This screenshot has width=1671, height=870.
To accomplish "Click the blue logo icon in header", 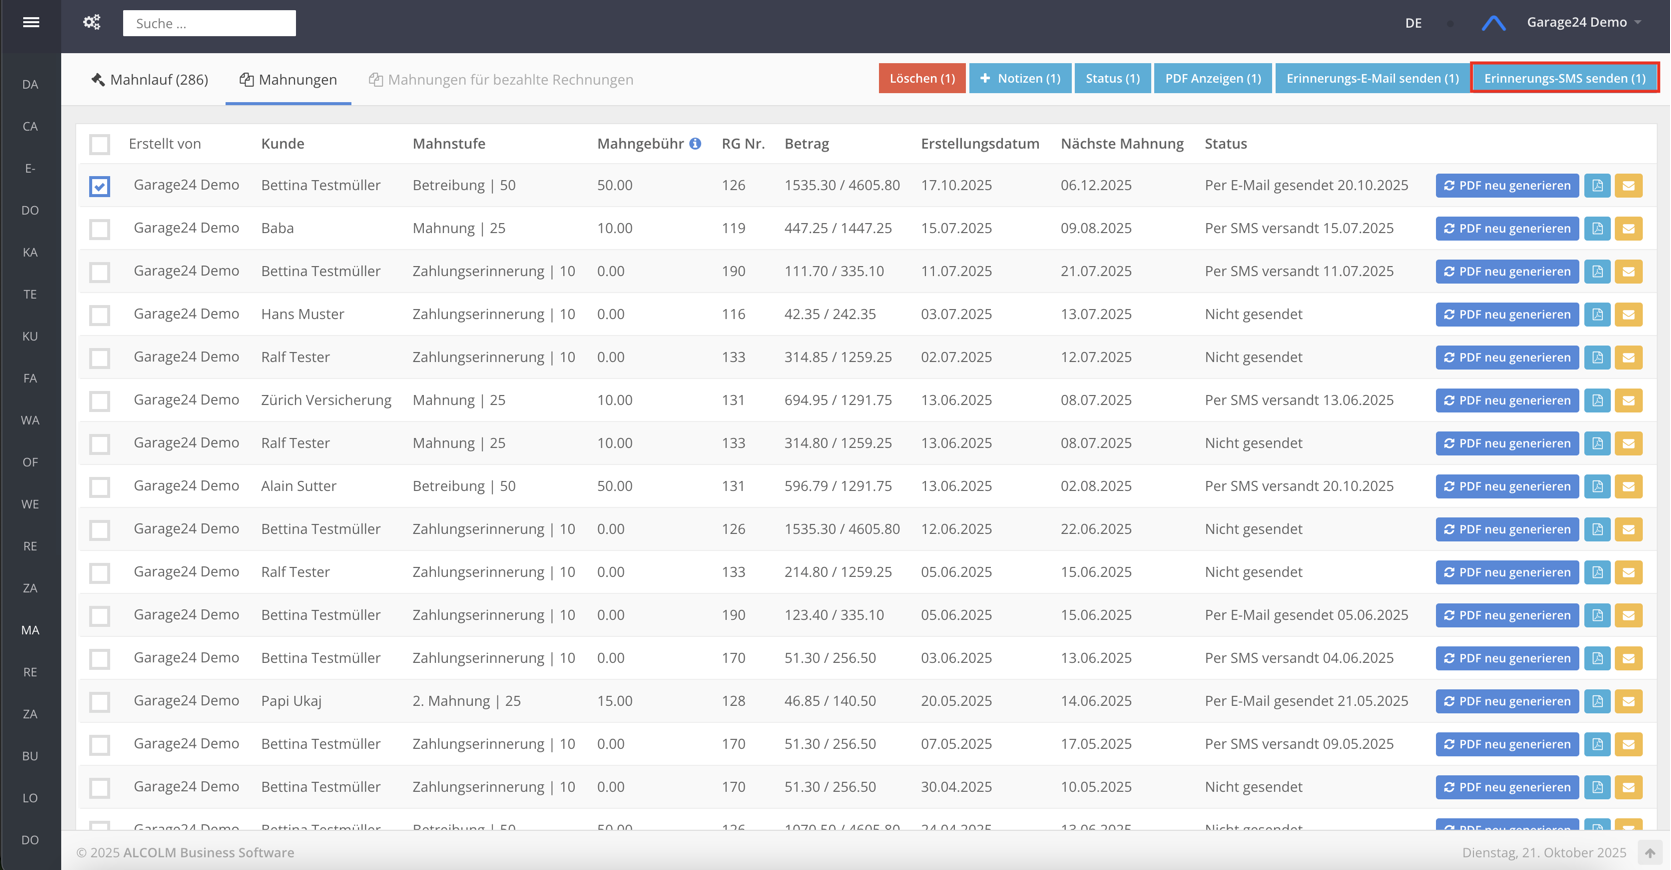I will pyautogui.click(x=1493, y=23).
